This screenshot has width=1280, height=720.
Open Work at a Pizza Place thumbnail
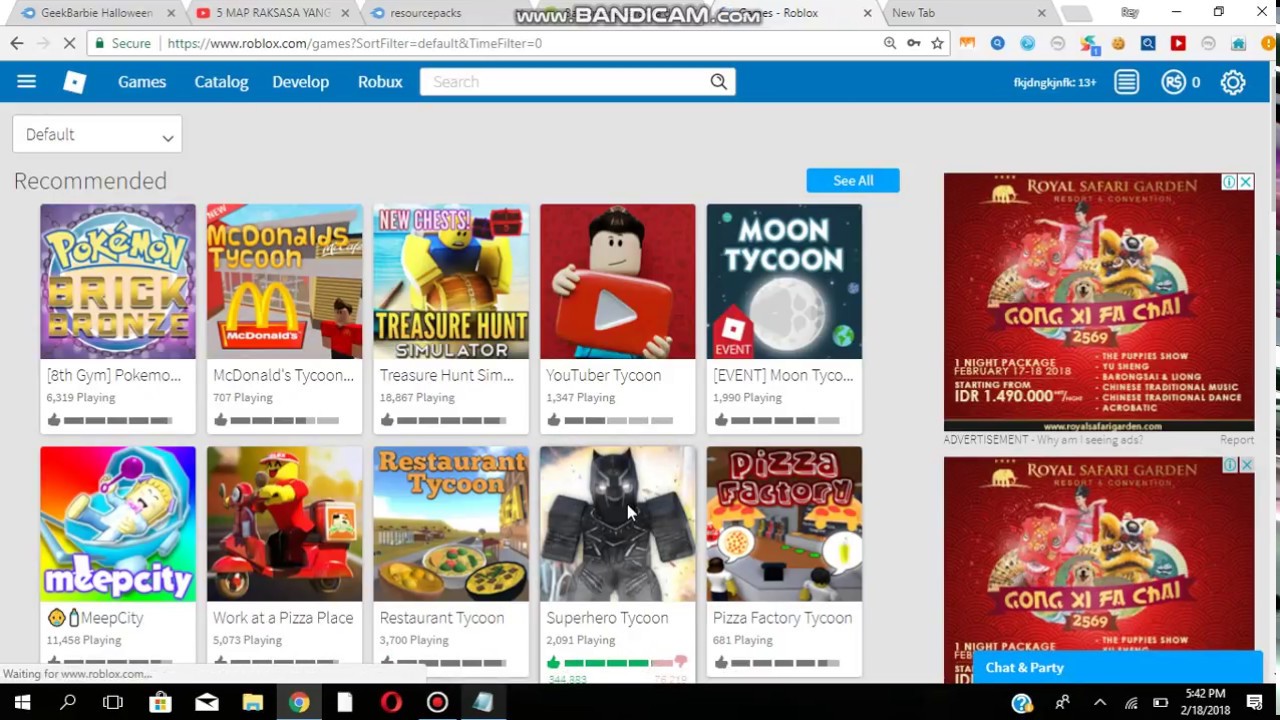tap(284, 524)
